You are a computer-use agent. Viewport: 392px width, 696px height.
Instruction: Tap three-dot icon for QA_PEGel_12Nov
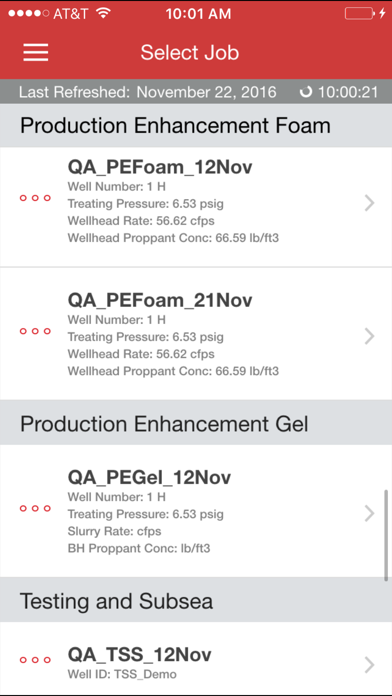pos(35,509)
